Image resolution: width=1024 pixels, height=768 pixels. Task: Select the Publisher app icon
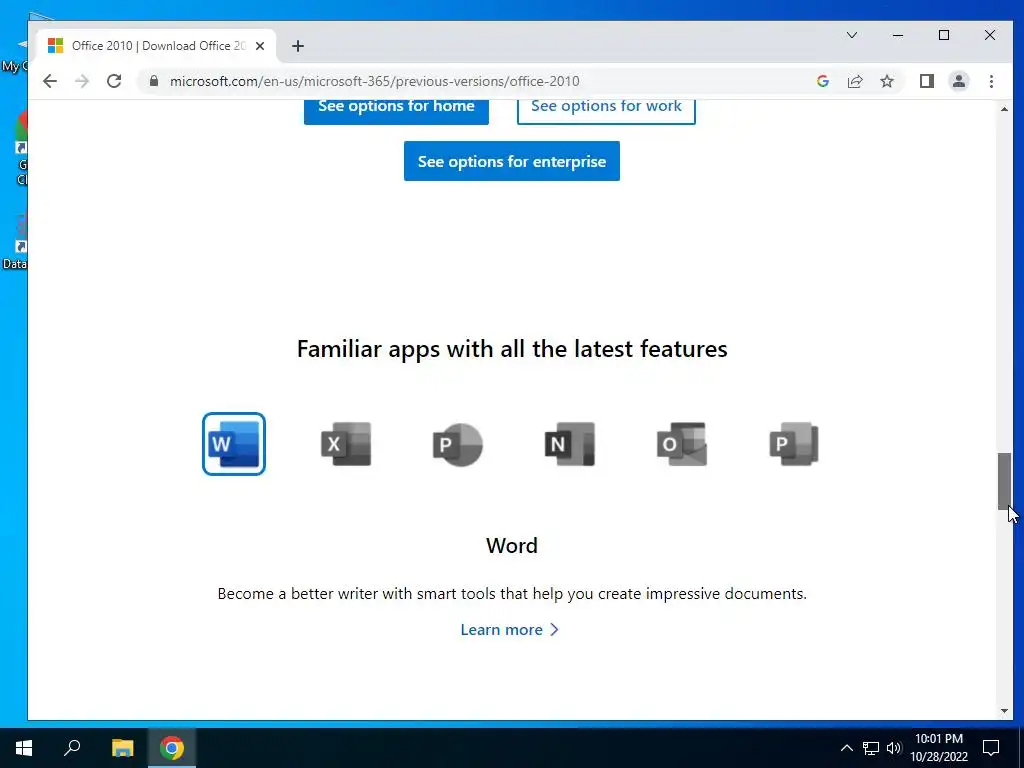tap(794, 444)
